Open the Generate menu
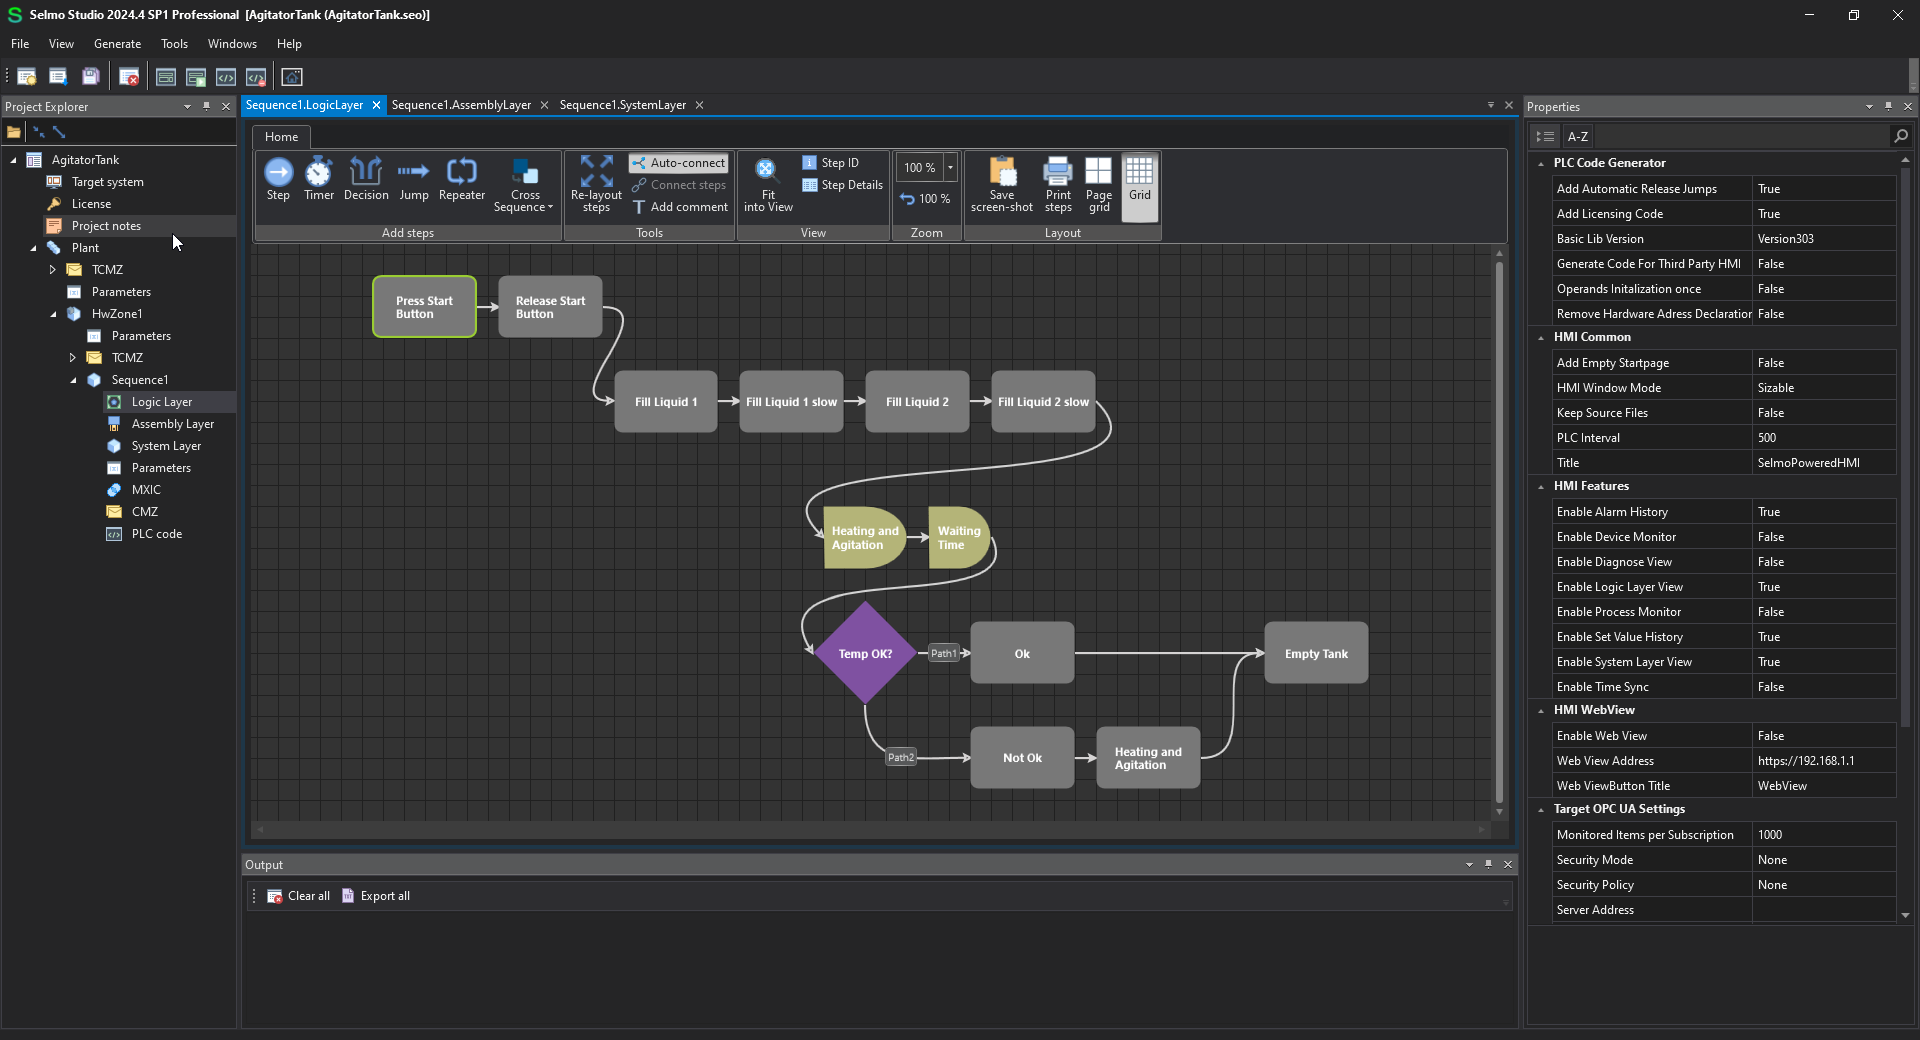1920x1040 pixels. click(x=117, y=44)
